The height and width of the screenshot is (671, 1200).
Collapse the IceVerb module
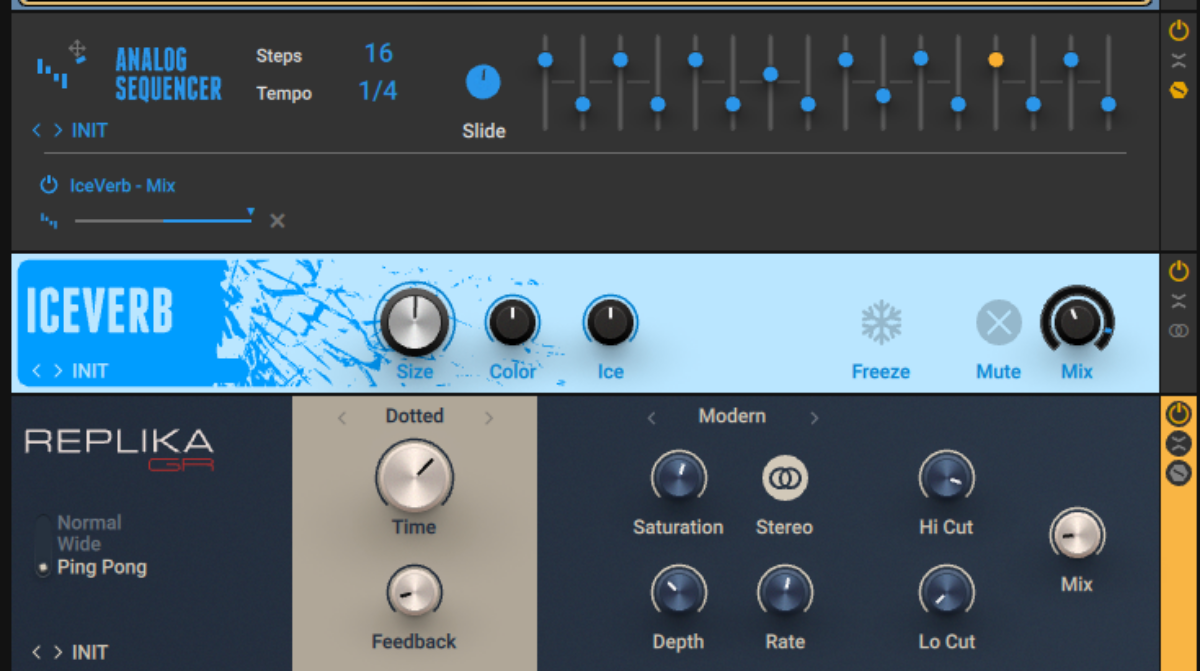coord(1179,301)
